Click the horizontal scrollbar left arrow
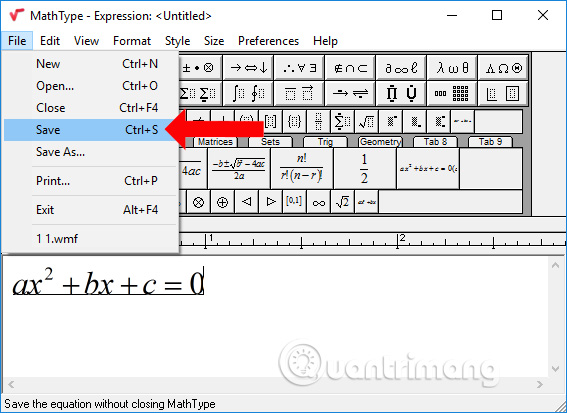The image size is (567, 413). (11, 384)
